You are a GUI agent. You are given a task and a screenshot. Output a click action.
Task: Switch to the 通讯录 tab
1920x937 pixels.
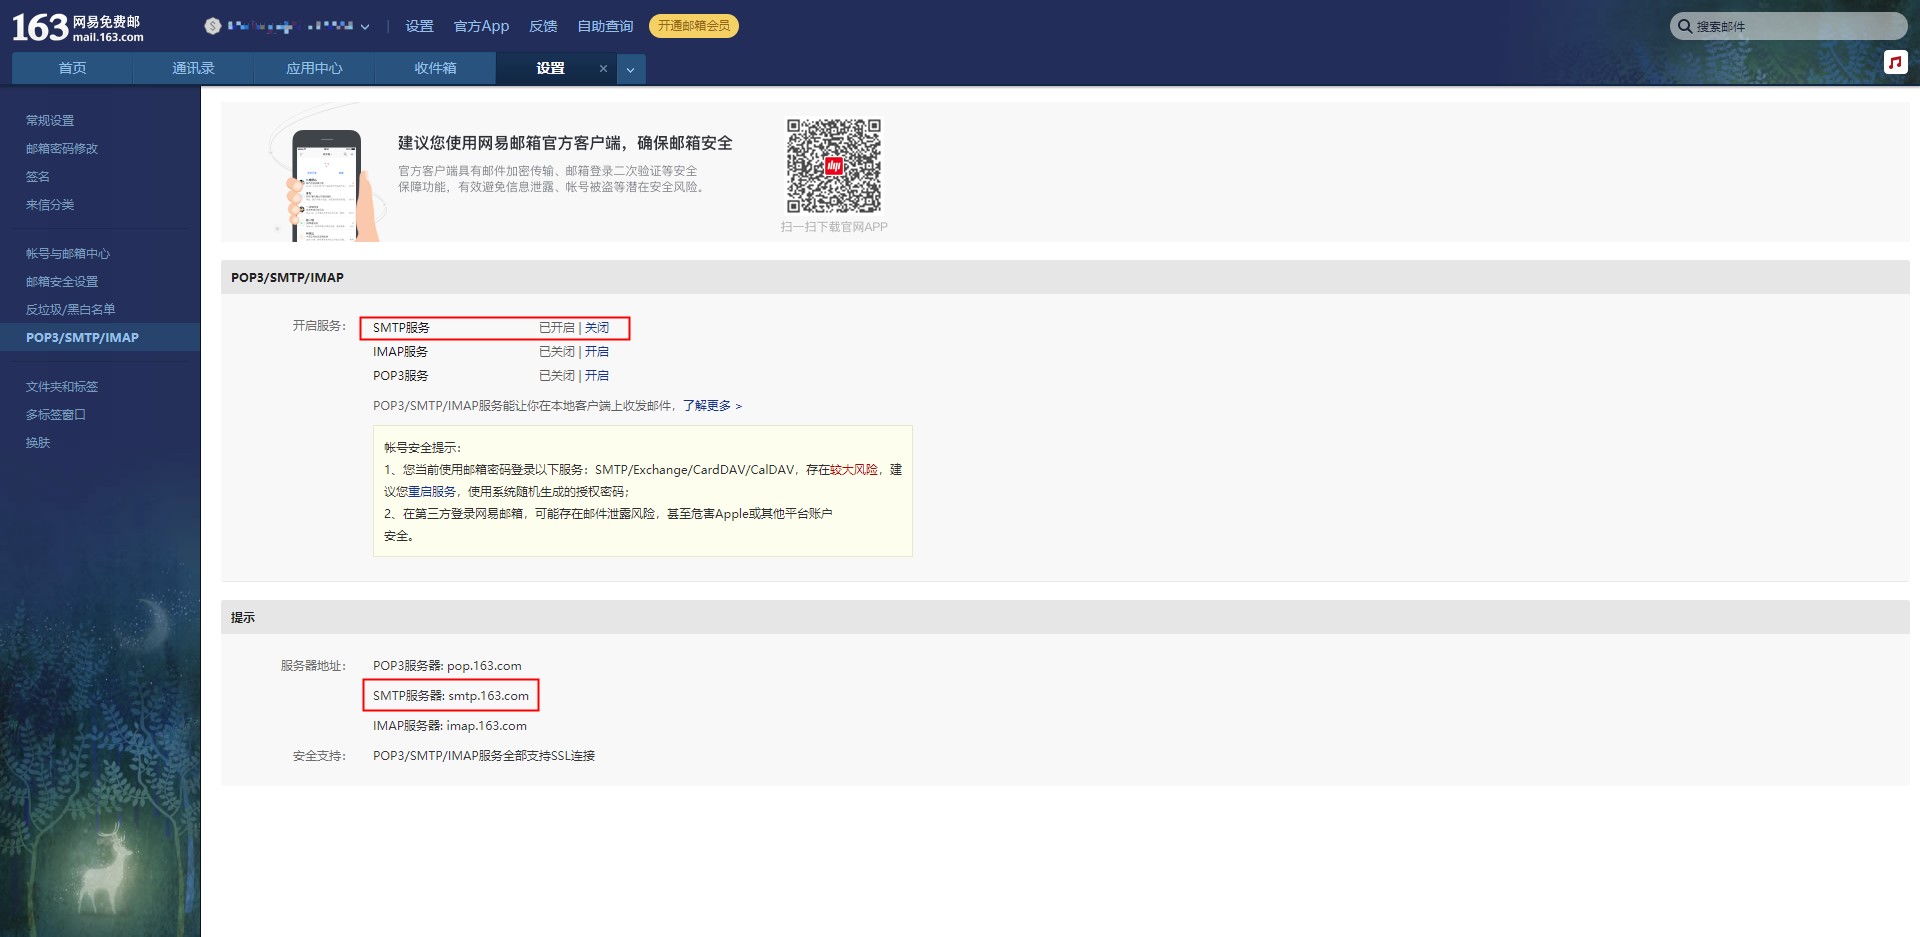(x=193, y=68)
